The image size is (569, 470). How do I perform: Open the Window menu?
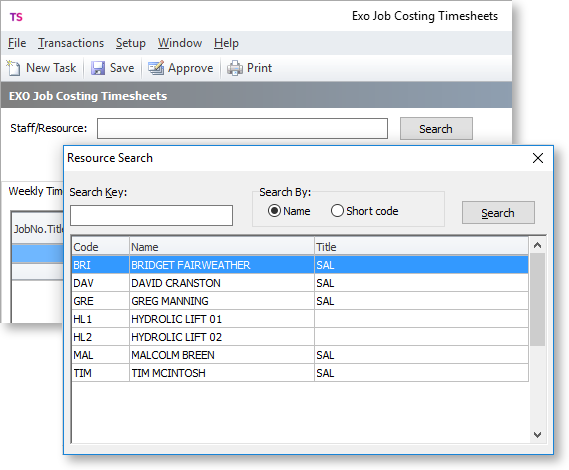(180, 43)
